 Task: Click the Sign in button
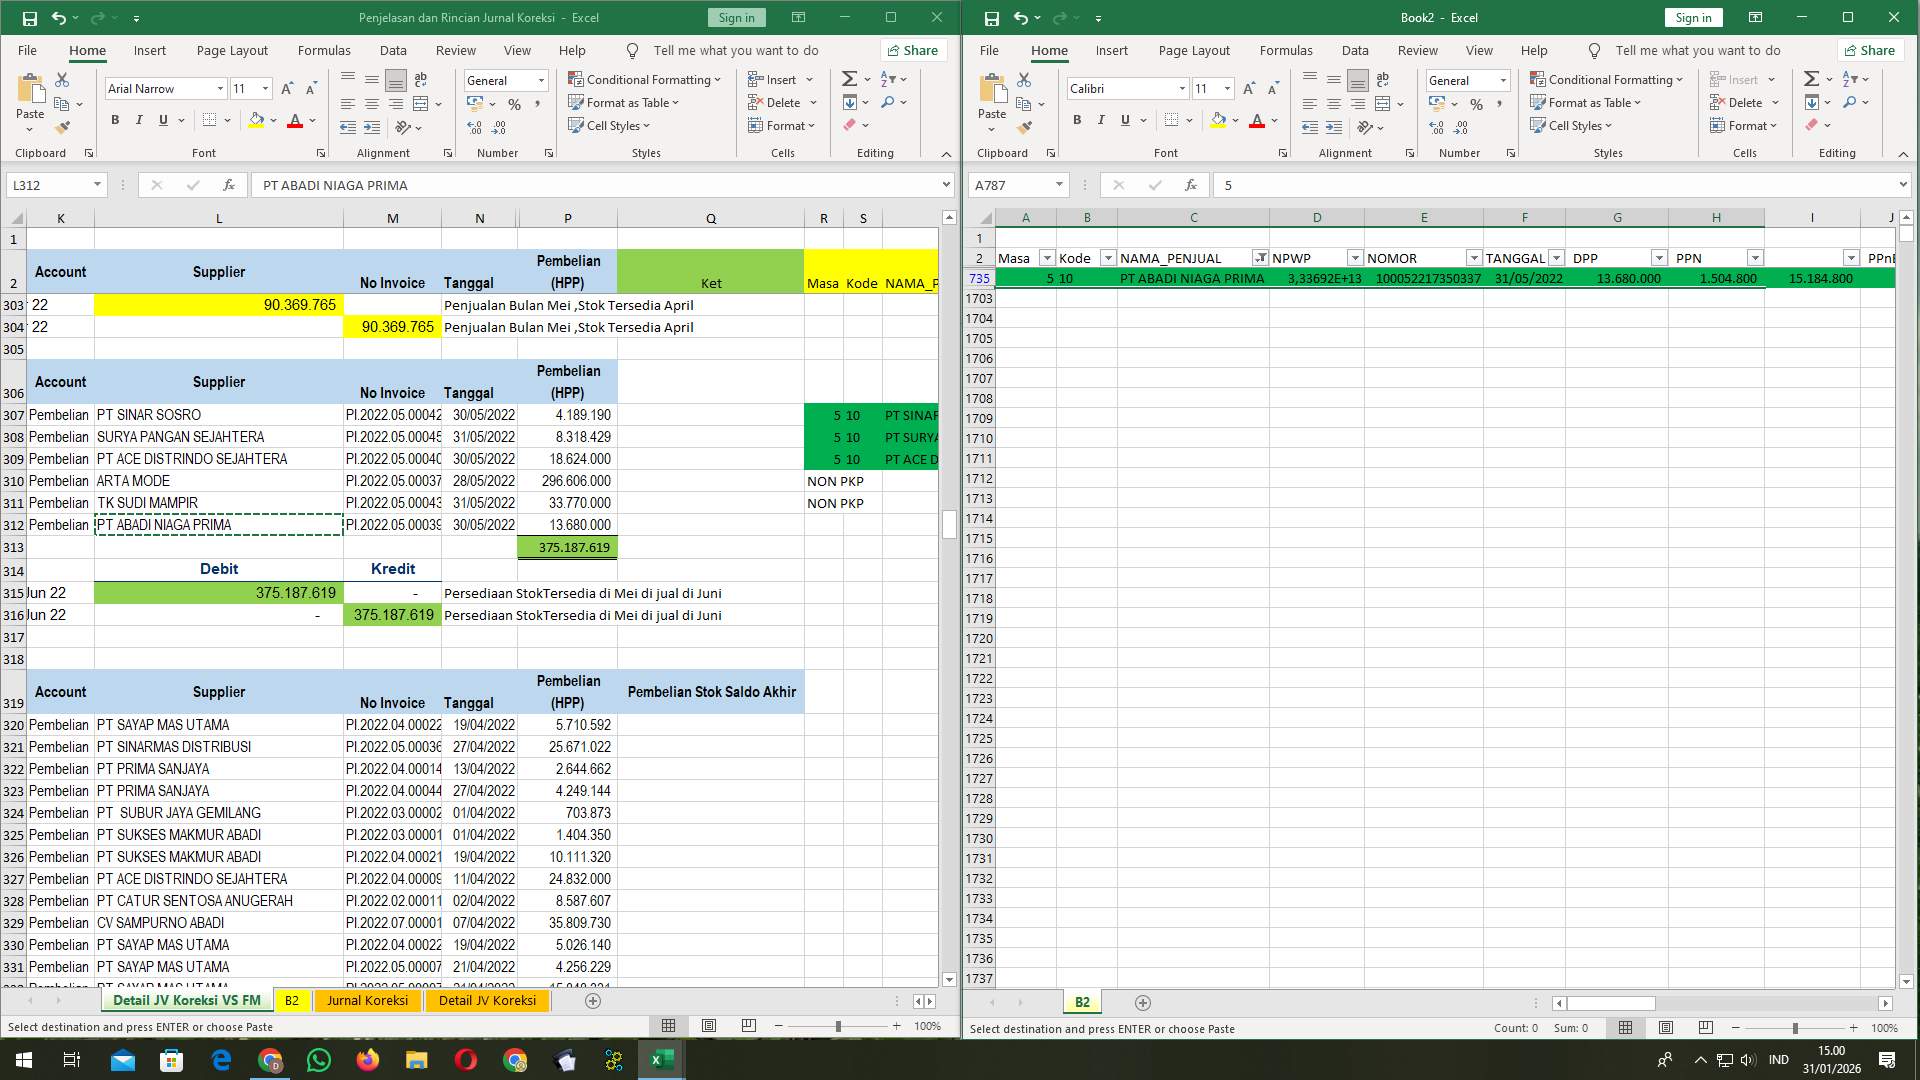(x=735, y=17)
